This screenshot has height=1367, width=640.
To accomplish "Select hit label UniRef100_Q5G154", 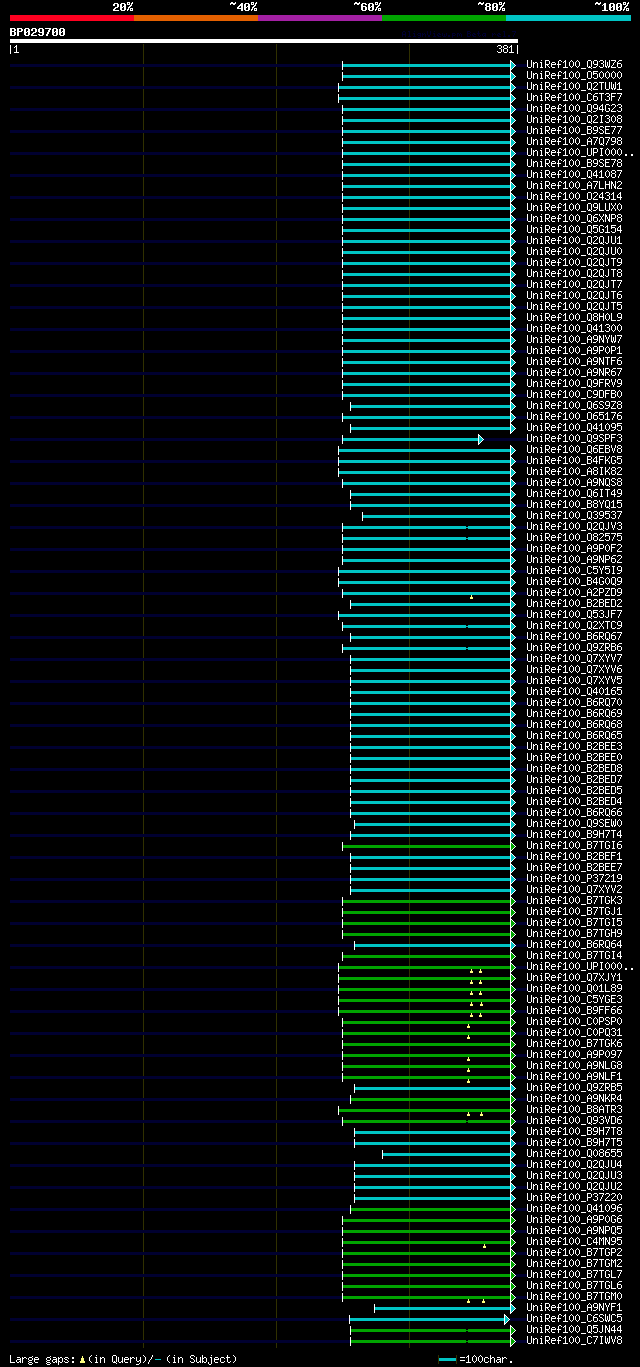I will [x=574, y=229].
